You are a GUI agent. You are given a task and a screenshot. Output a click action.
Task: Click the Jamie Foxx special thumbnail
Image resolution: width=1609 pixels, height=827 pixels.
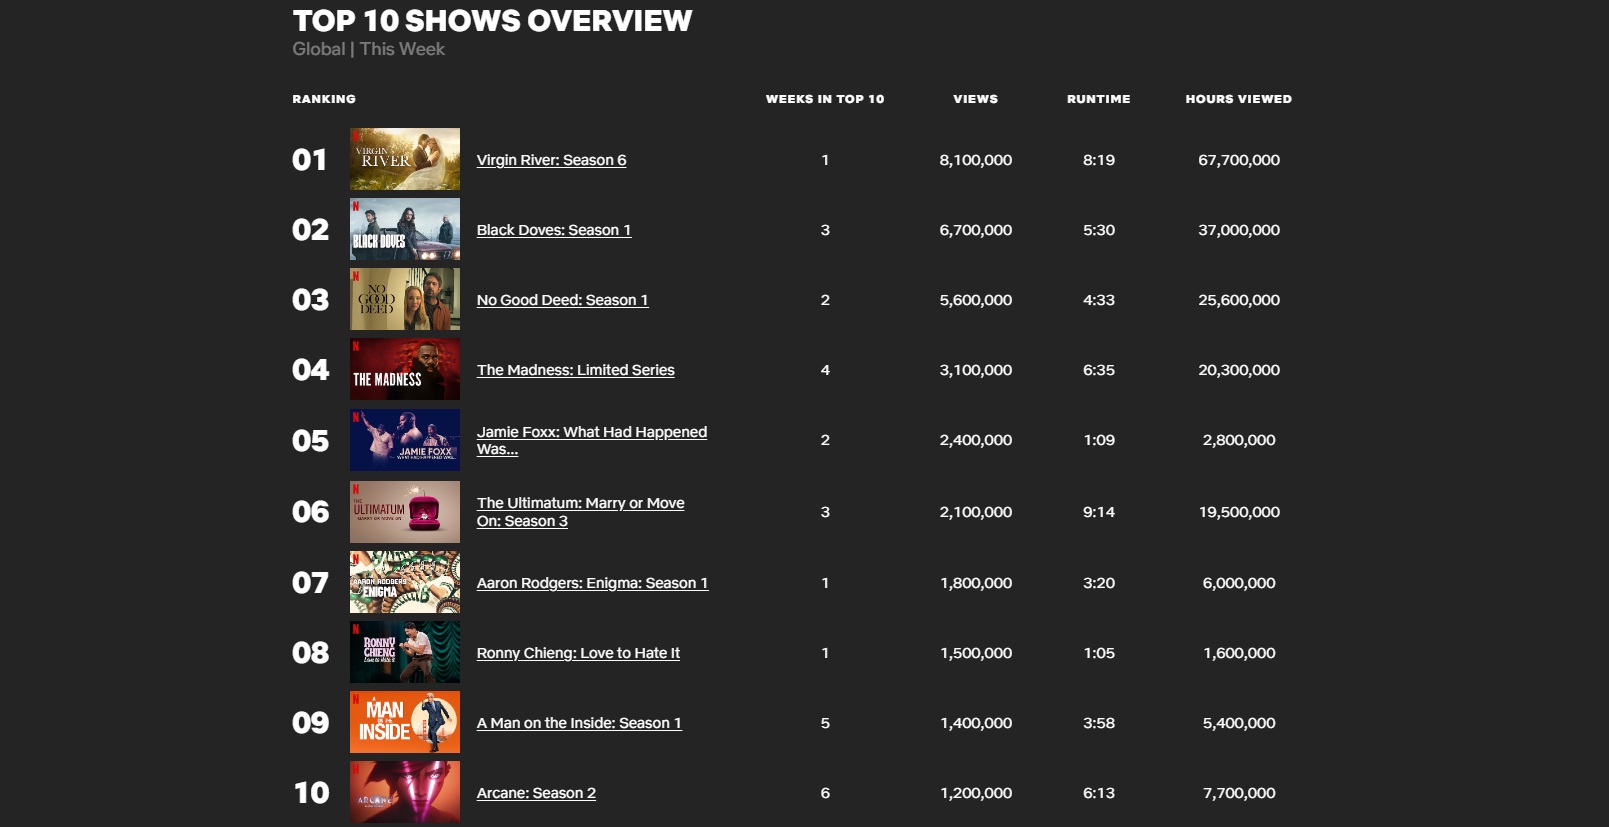click(405, 440)
